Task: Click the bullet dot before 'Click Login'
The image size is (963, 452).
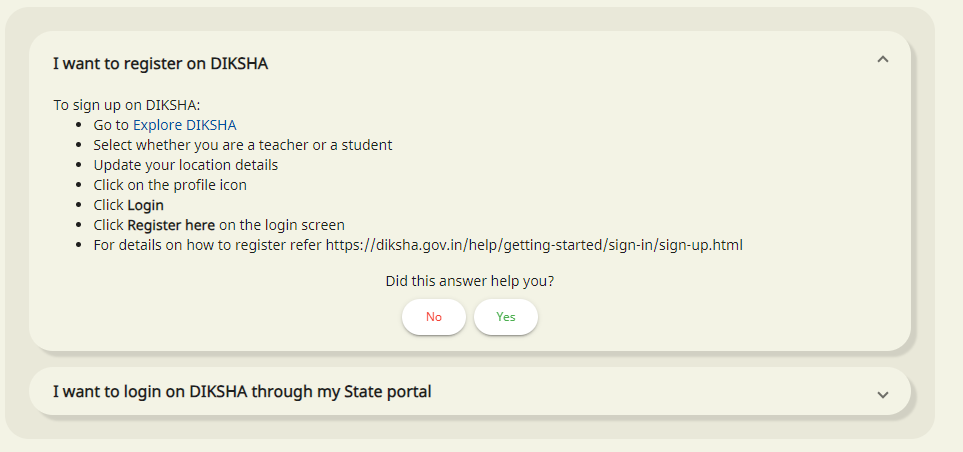Action: tap(78, 205)
